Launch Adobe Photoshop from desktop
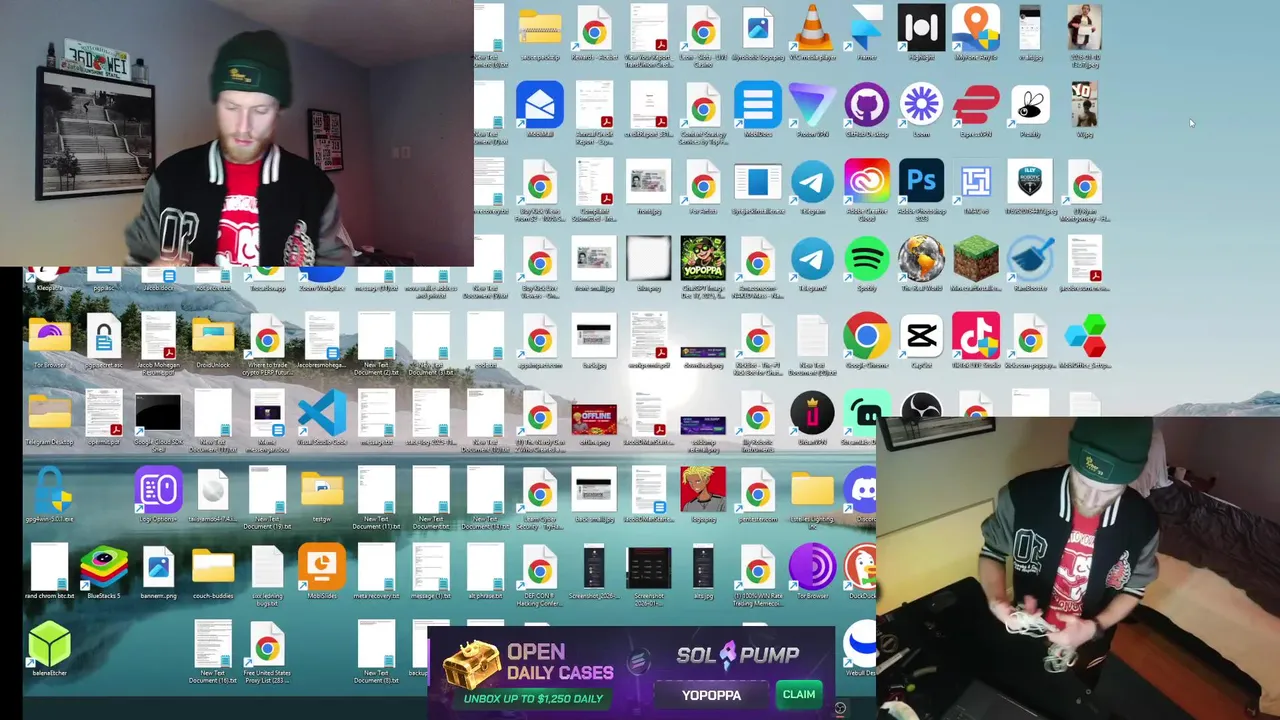This screenshot has height=720, width=1280. 921,182
